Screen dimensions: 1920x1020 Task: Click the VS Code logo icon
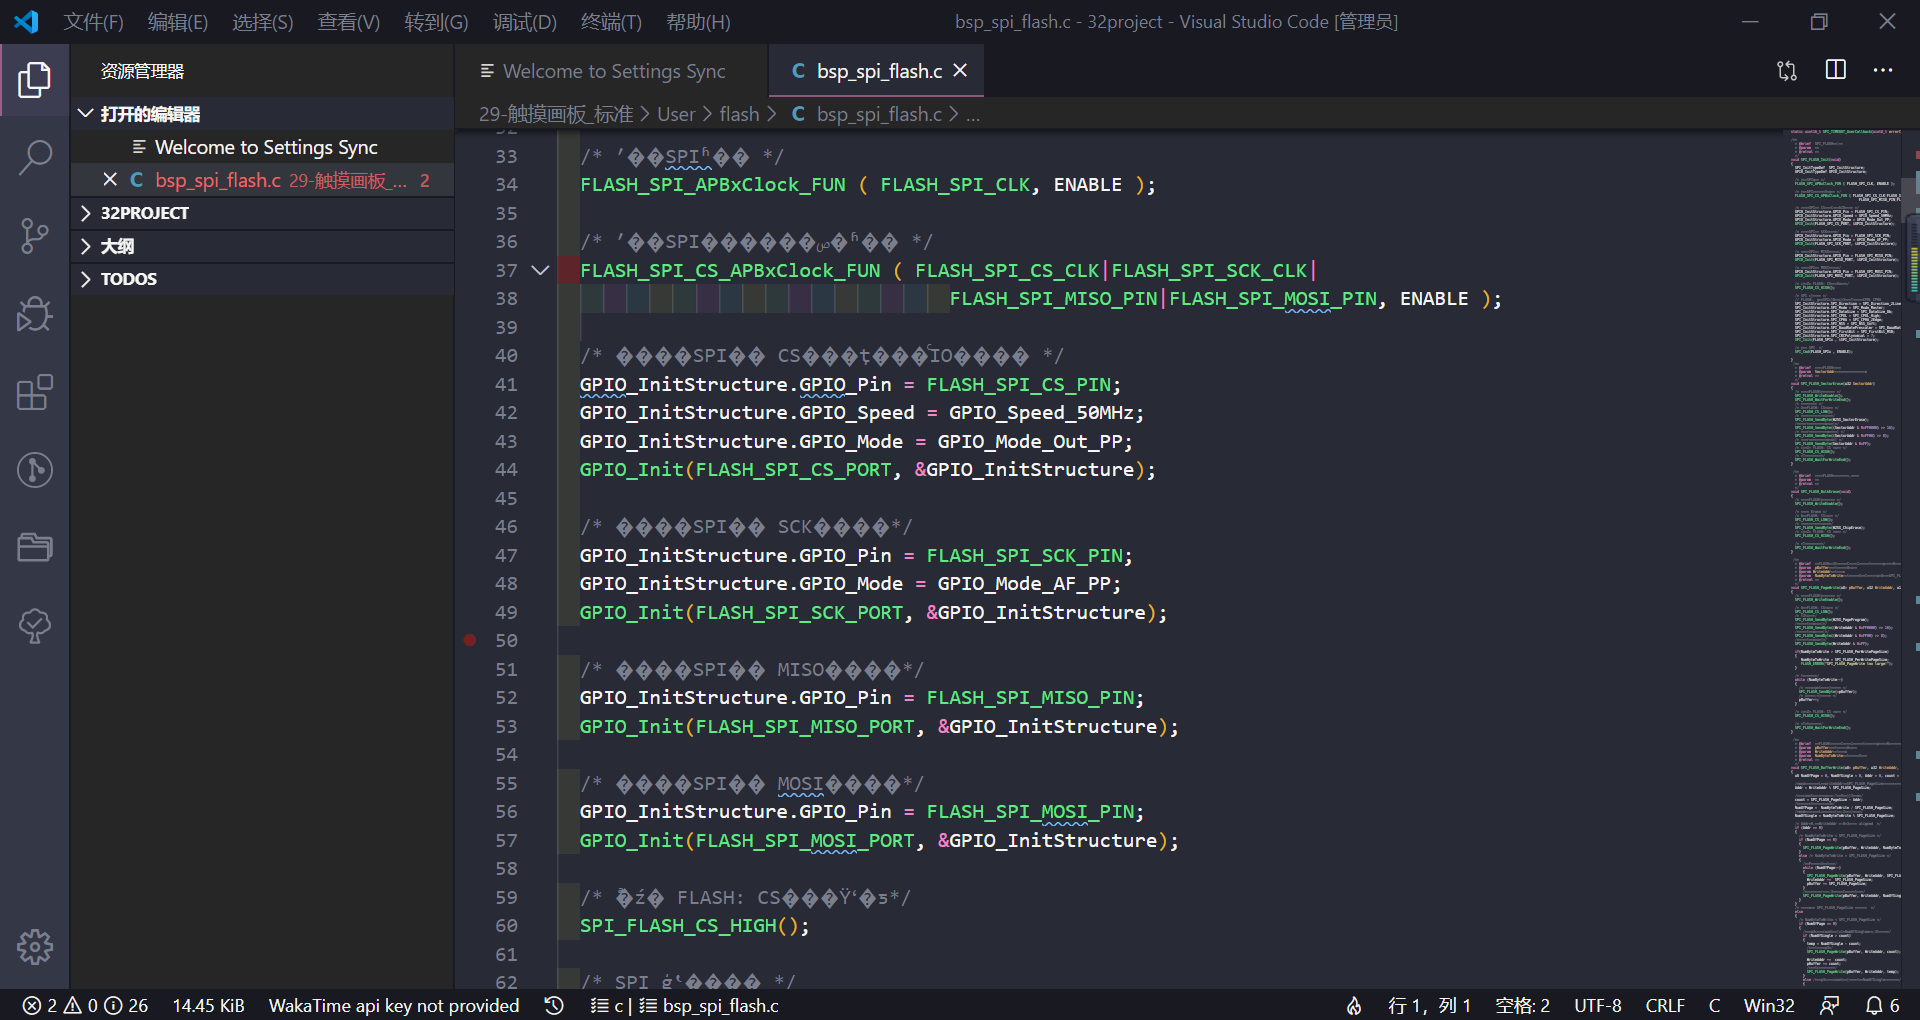26,21
